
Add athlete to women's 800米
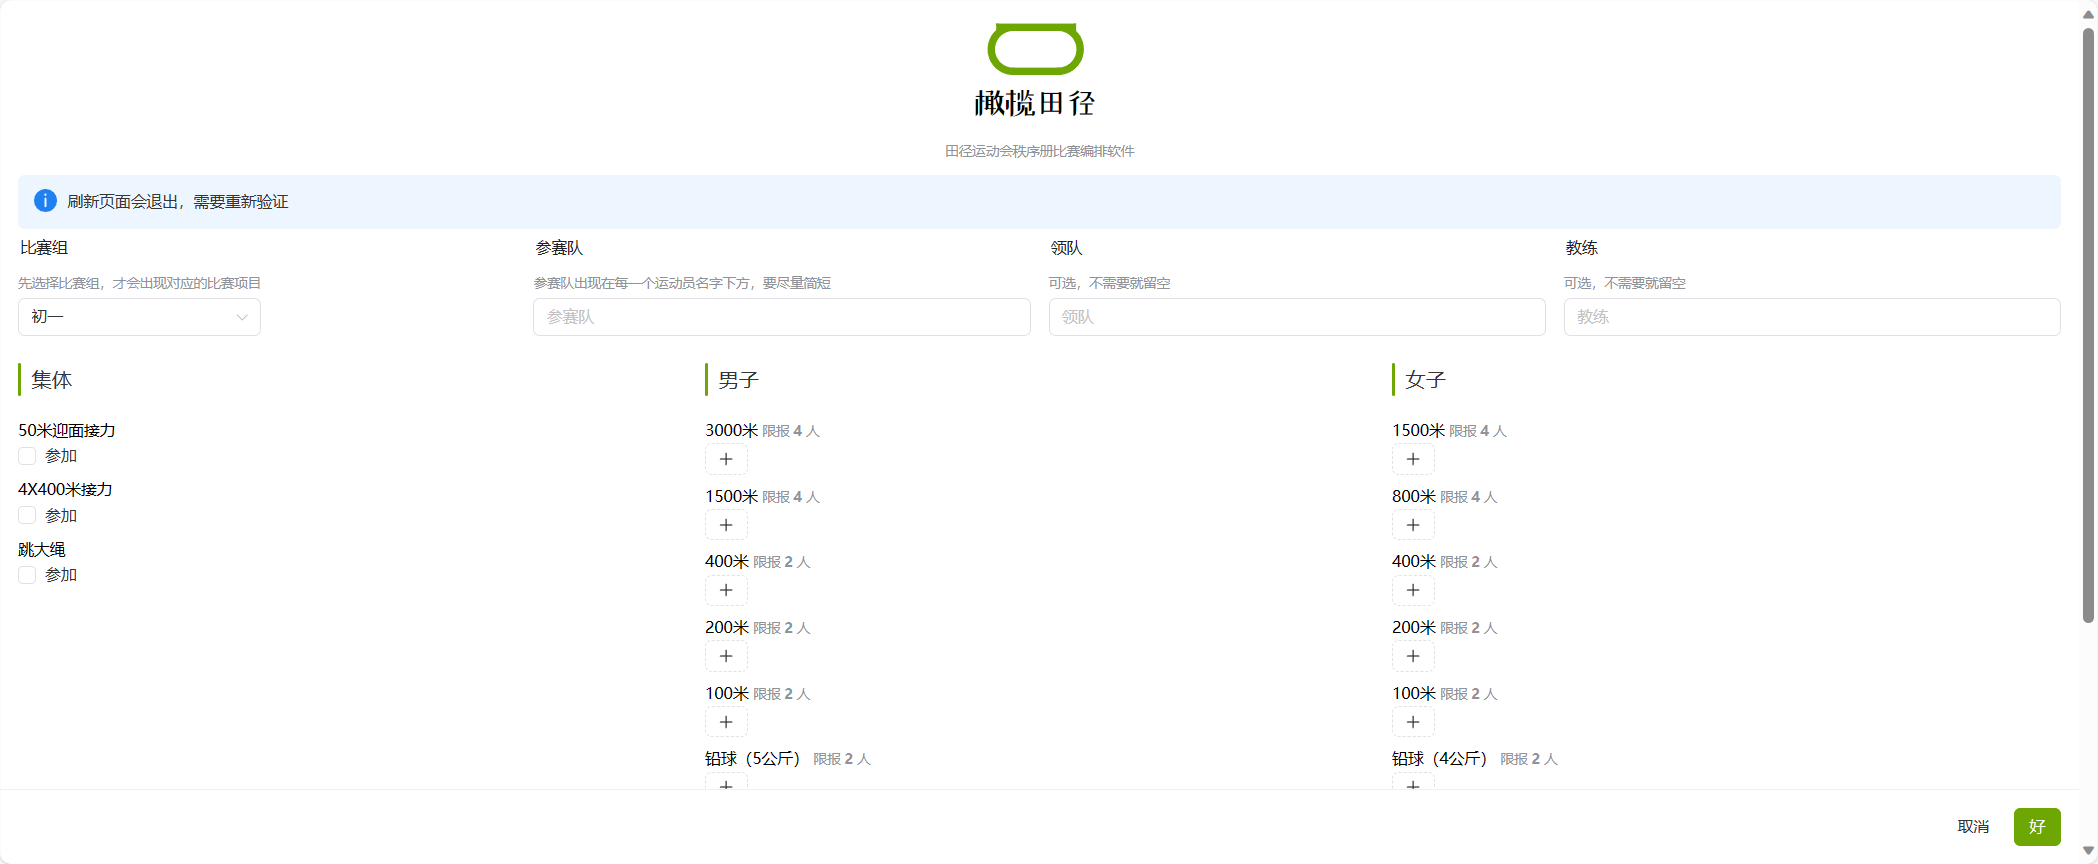tap(1413, 525)
